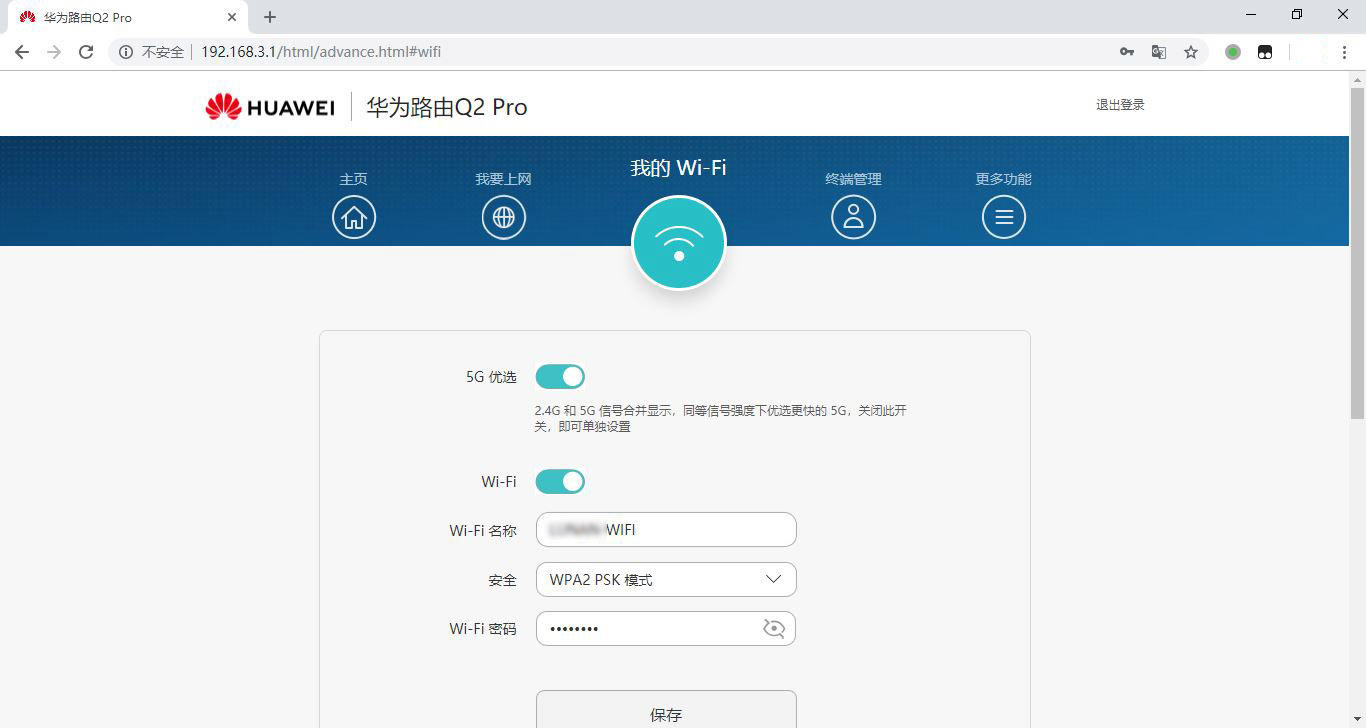The height and width of the screenshot is (728, 1366).
Task: Click the 我的 Wi-Fi navigation label
Action: click(678, 168)
